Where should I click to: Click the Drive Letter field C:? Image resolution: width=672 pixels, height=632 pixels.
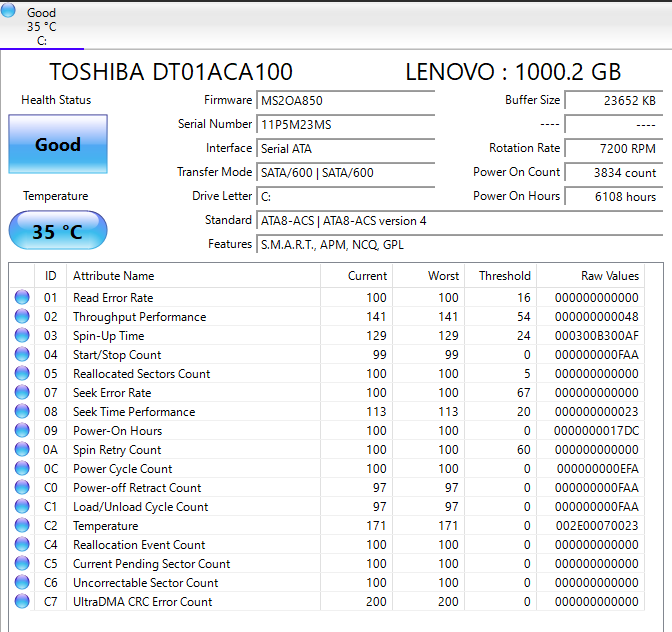pos(345,197)
